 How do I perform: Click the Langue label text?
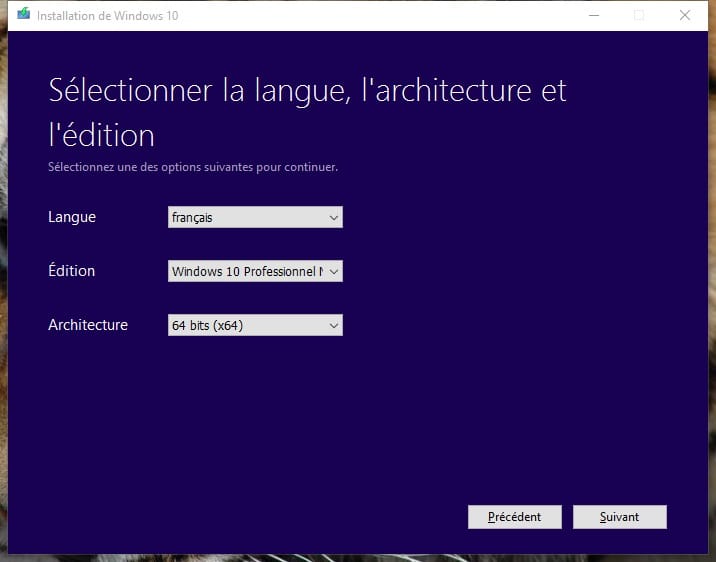pos(72,217)
